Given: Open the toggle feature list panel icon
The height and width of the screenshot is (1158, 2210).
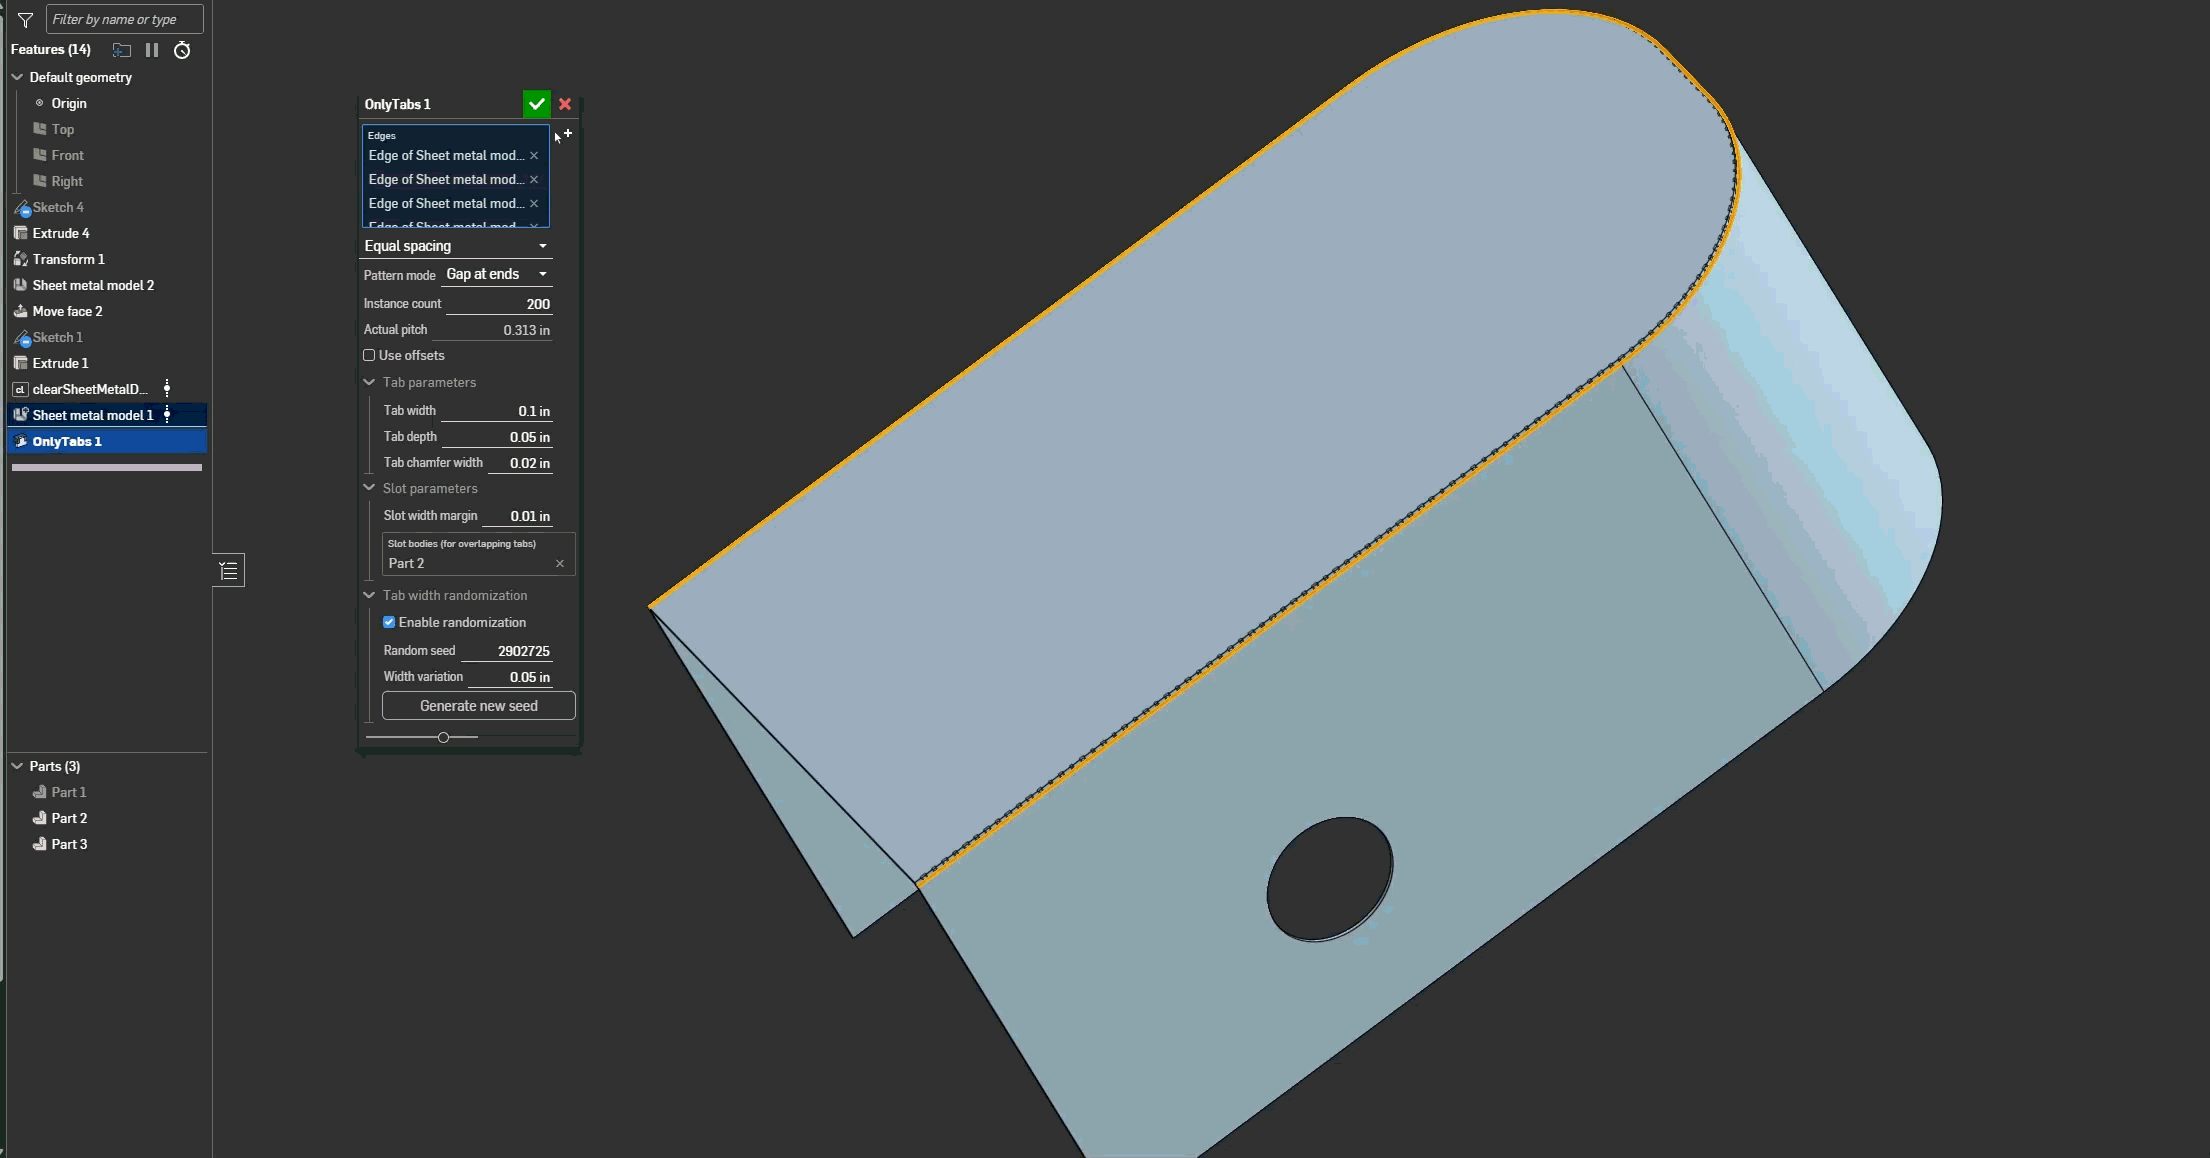Looking at the screenshot, I should point(229,571).
